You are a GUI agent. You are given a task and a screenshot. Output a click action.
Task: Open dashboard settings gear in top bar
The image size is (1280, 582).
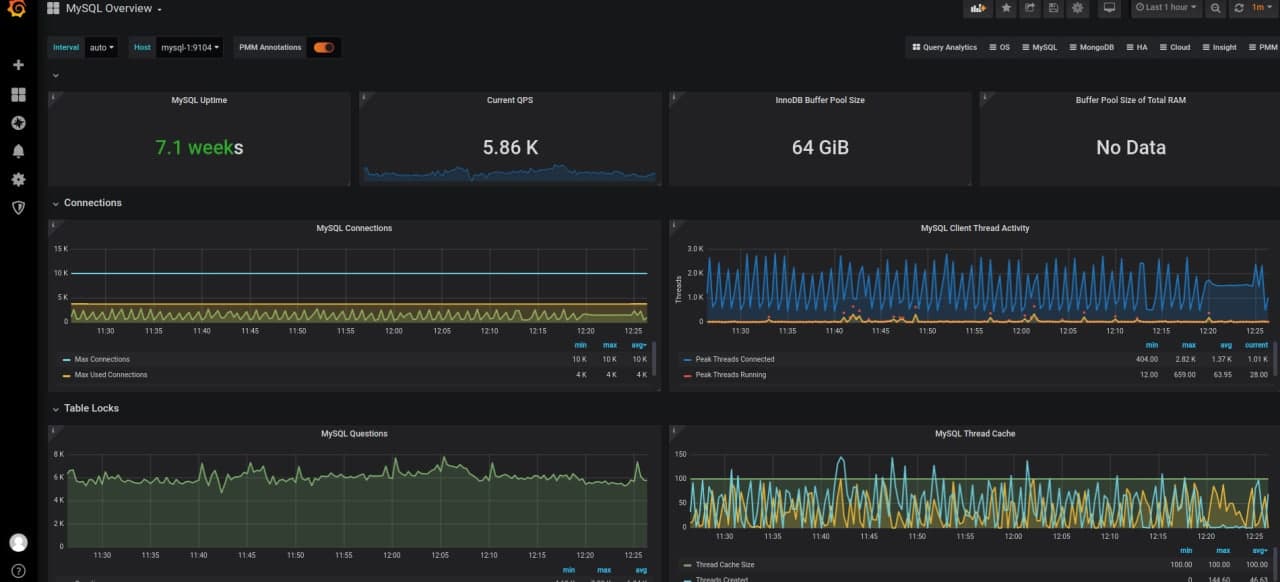(x=1077, y=8)
